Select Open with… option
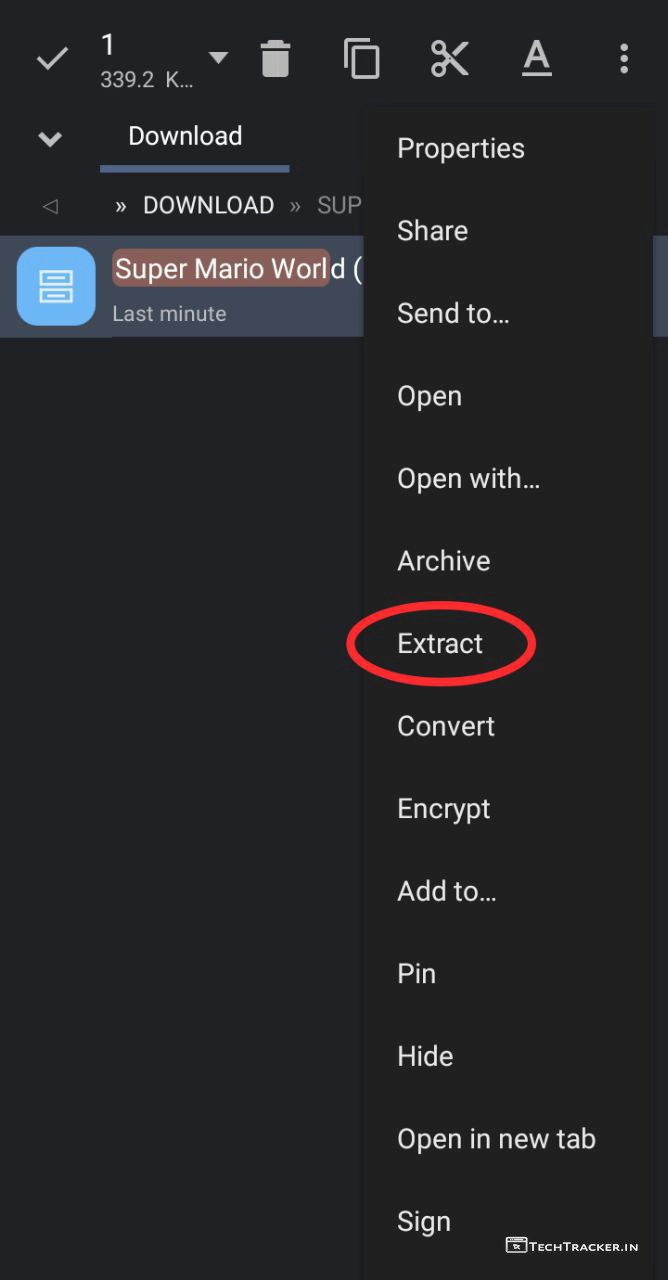This screenshot has height=1280, width=668. [468, 479]
